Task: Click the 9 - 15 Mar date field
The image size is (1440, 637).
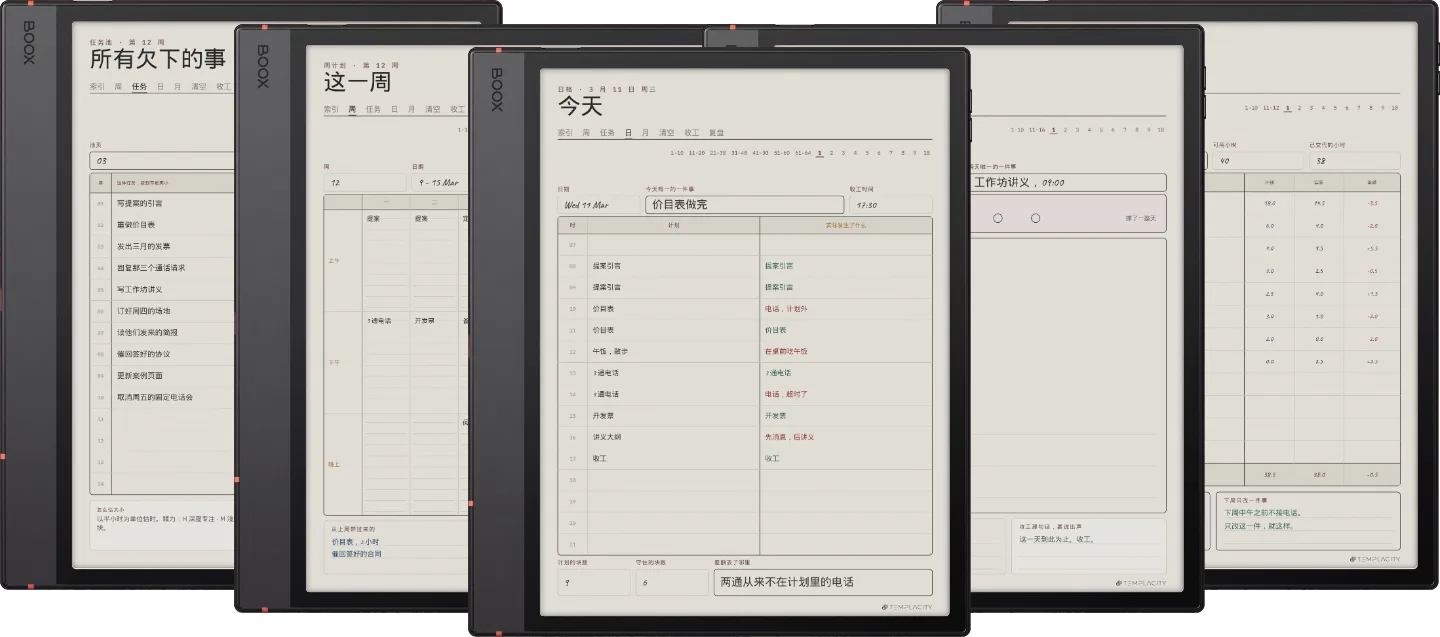Action: tap(441, 183)
